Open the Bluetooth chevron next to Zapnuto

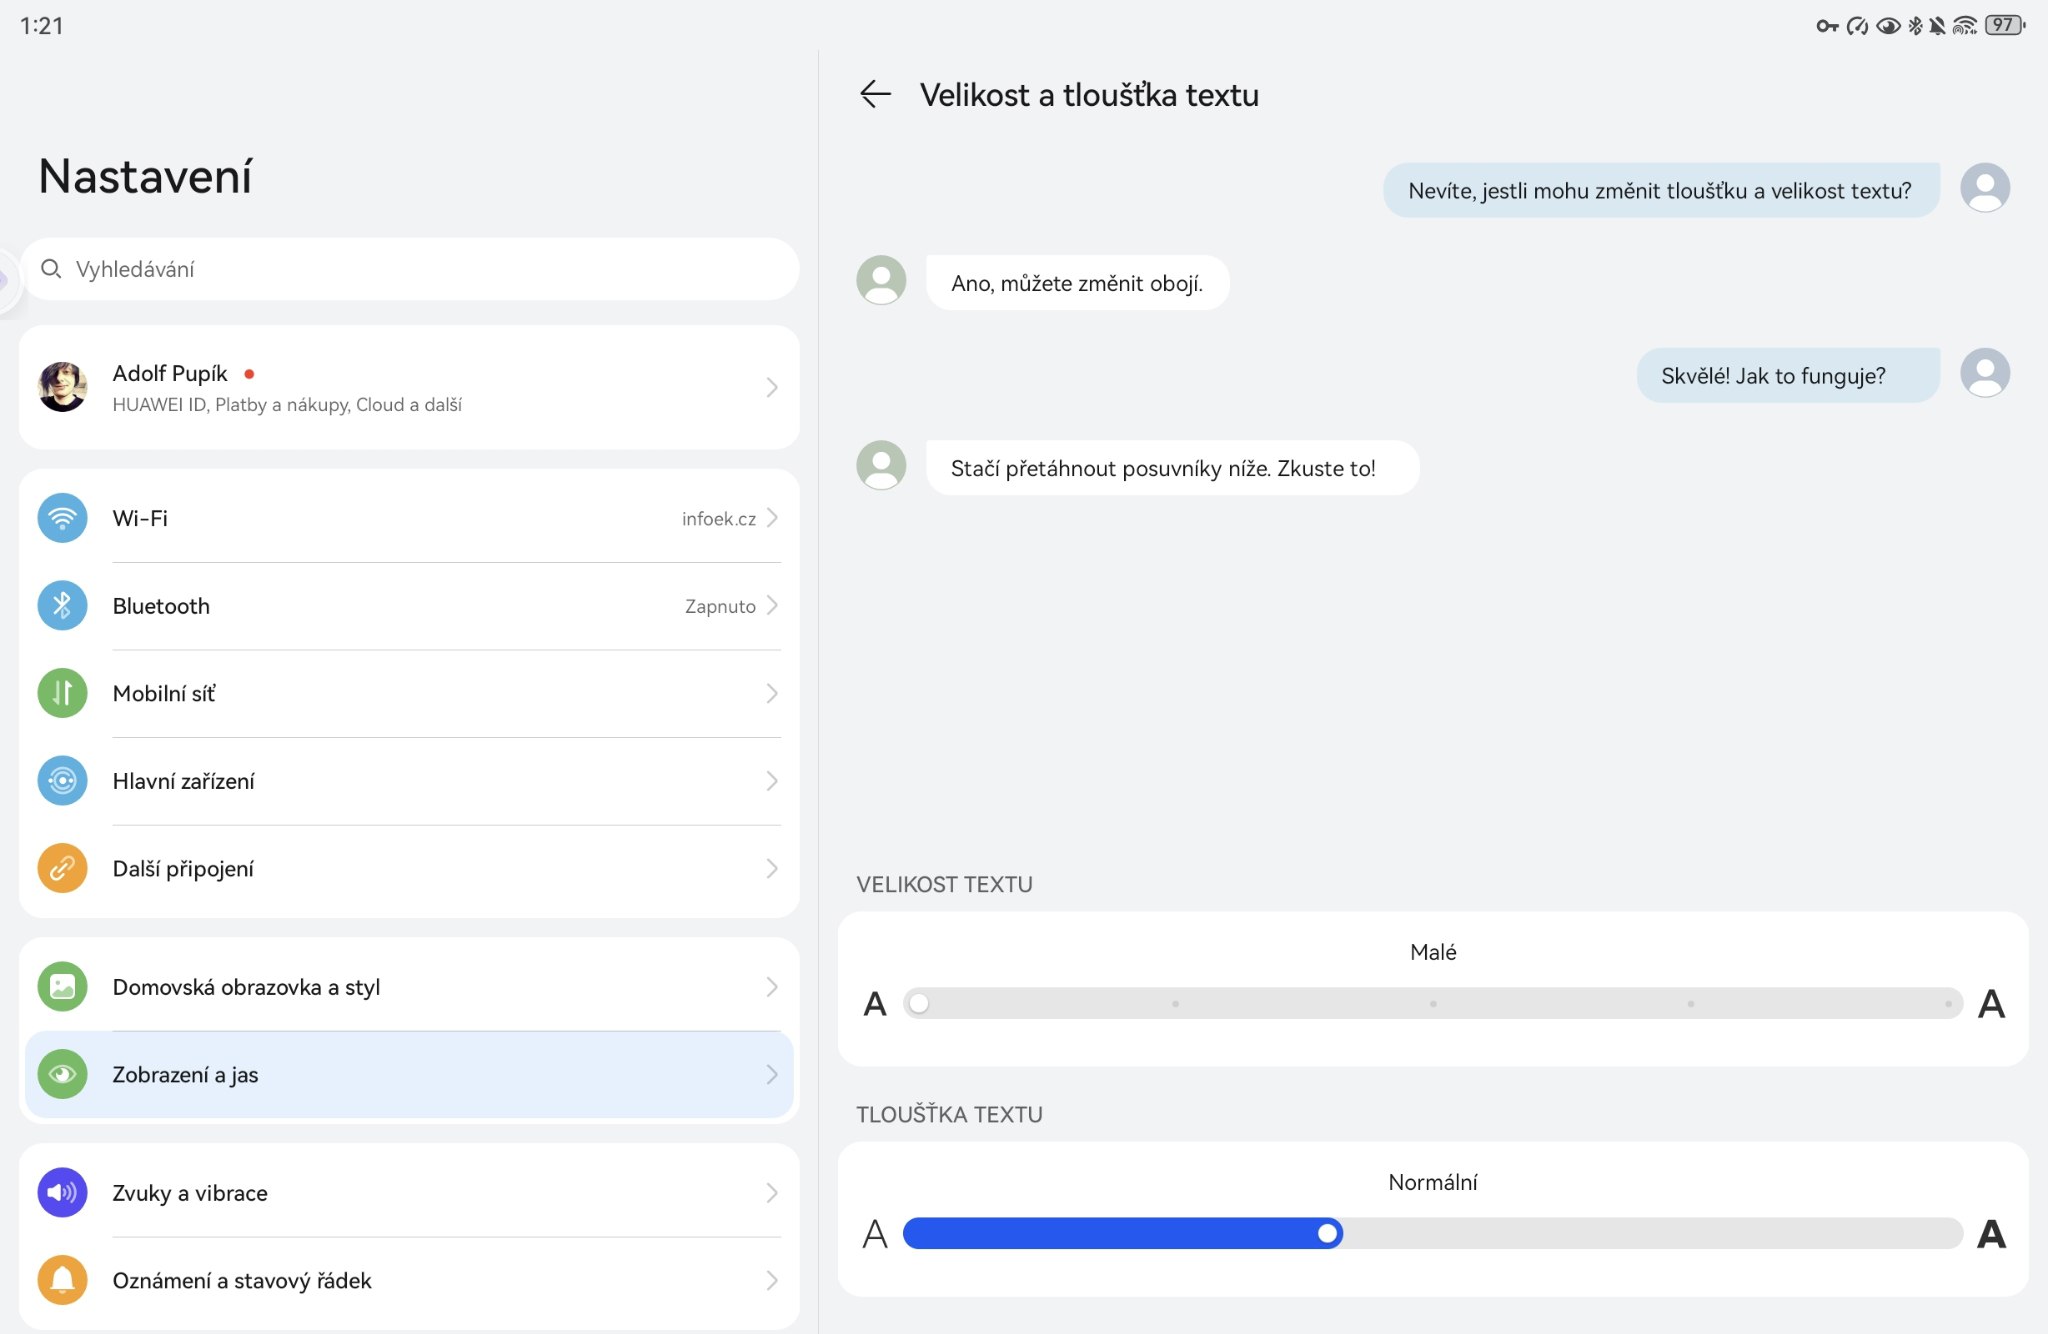point(772,605)
